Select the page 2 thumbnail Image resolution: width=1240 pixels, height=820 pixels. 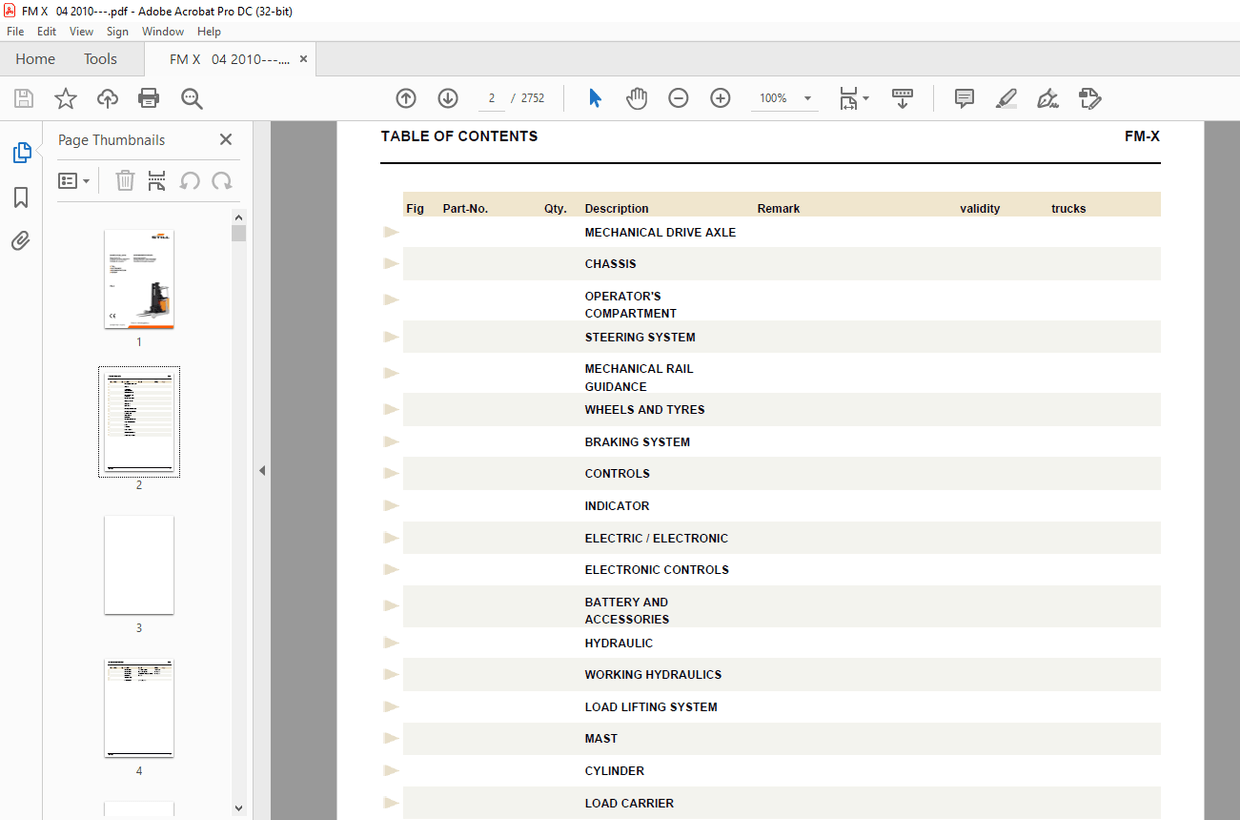click(139, 421)
